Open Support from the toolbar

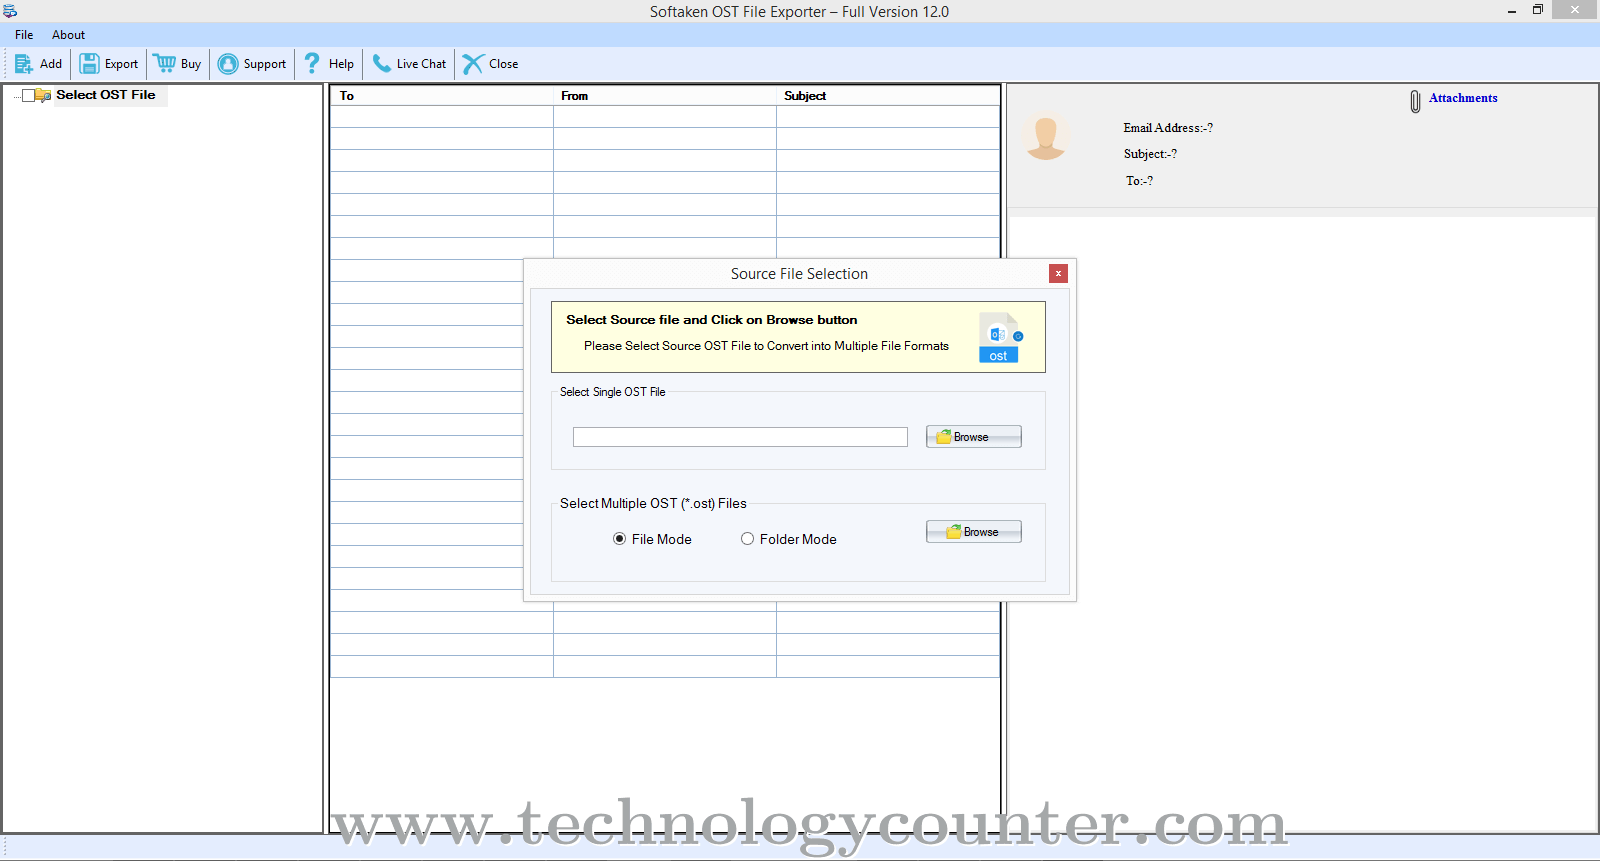pos(252,64)
